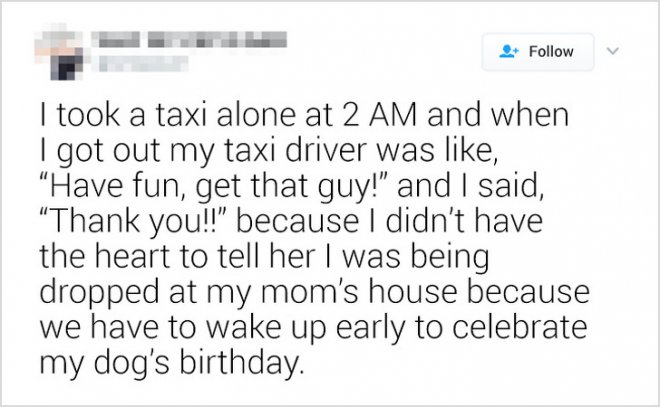Click the Follow button
The height and width of the screenshot is (407, 660).
click(x=537, y=51)
